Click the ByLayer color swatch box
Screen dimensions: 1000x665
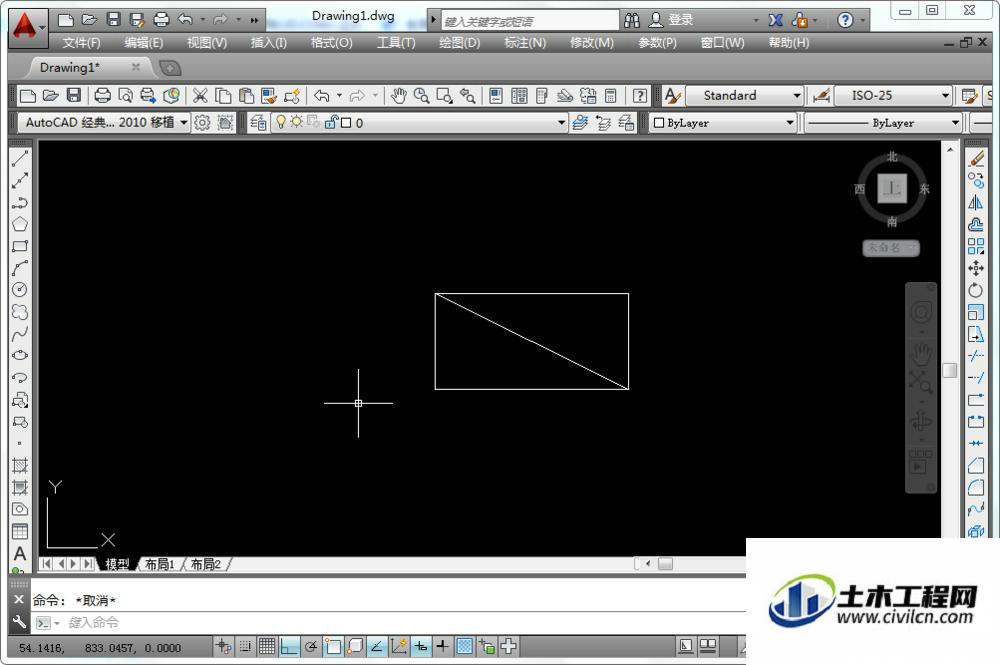[x=659, y=123]
